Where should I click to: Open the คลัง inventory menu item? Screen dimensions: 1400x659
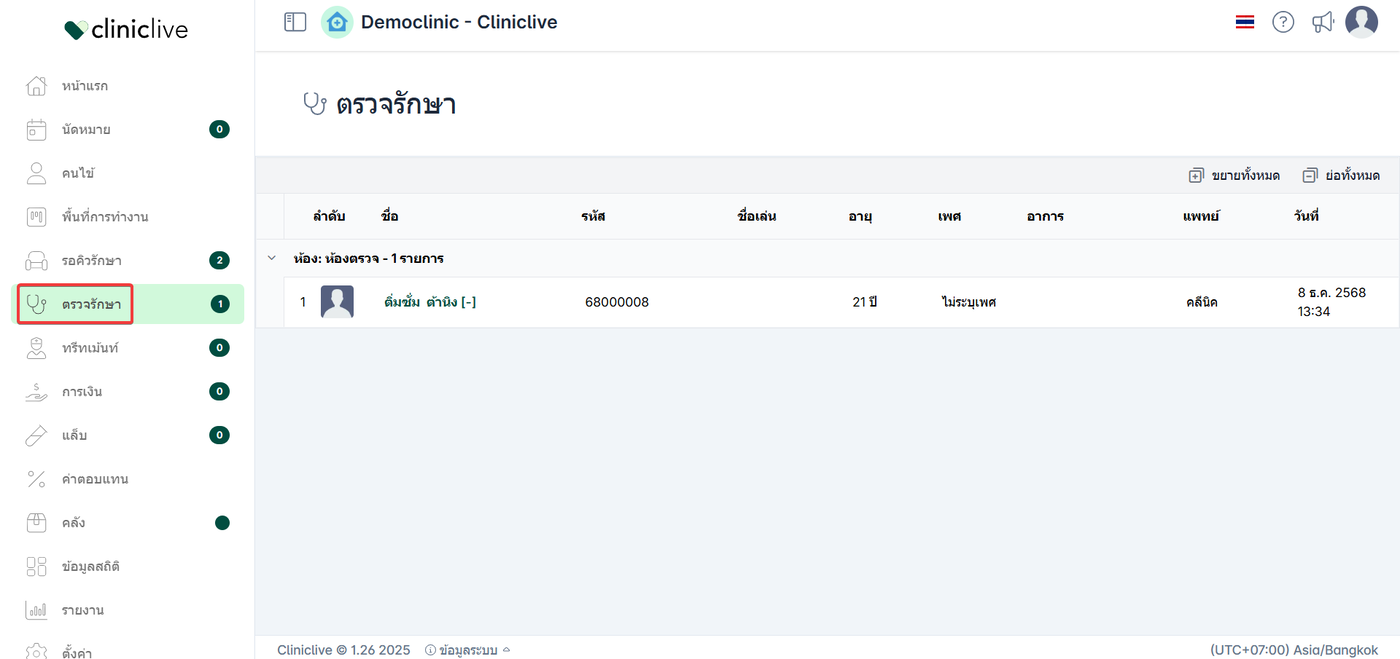(73, 523)
